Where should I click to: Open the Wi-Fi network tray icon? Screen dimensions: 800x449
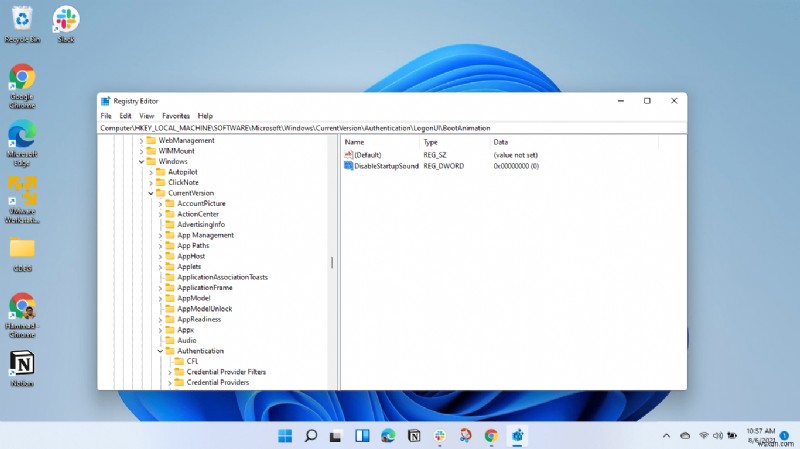(704, 436)
